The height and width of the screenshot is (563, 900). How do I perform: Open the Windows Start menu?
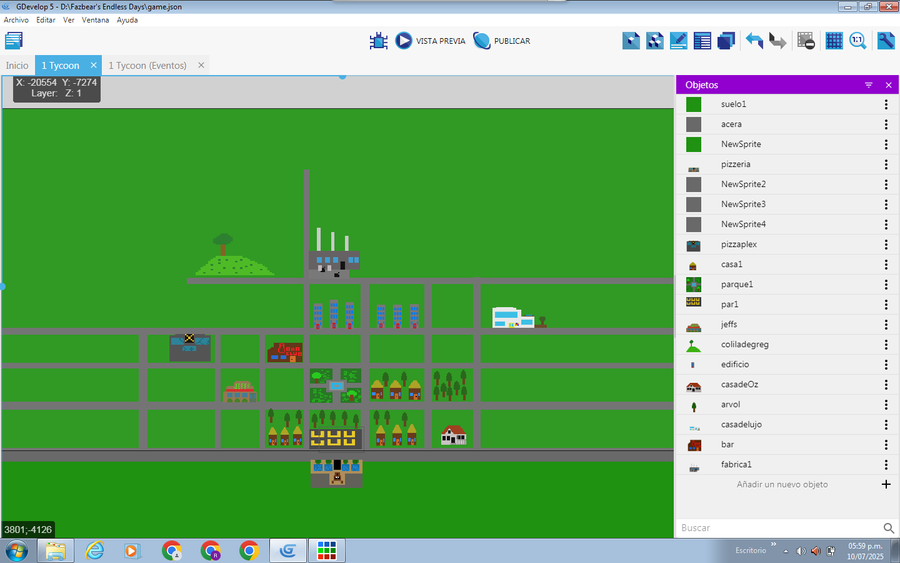17,551
